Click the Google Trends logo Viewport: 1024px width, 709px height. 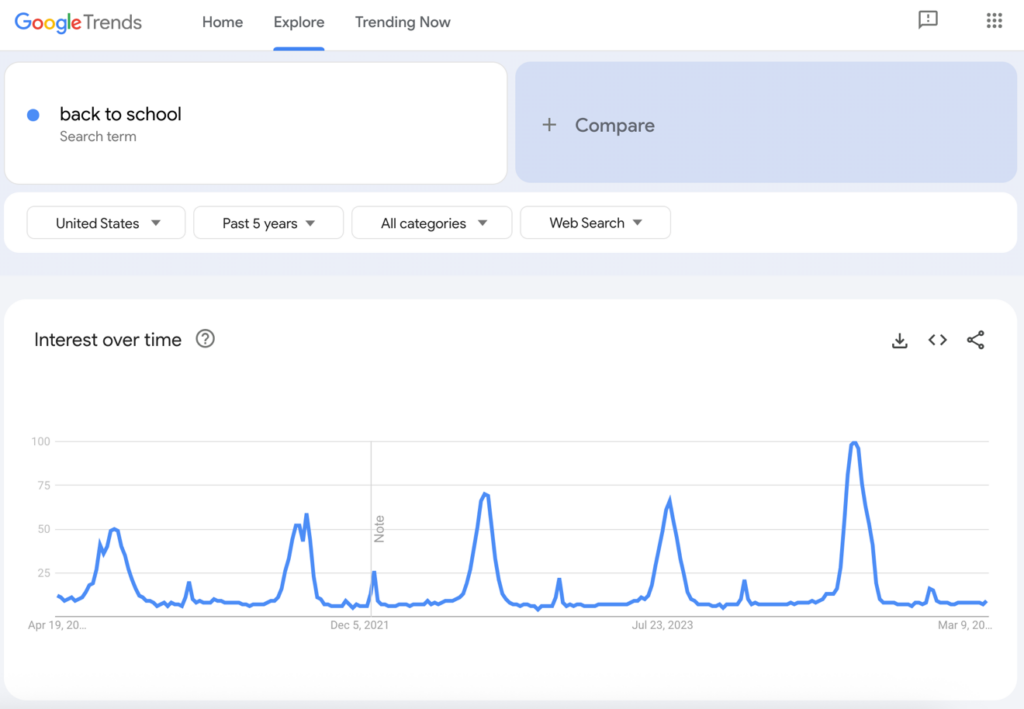(78, 22)
